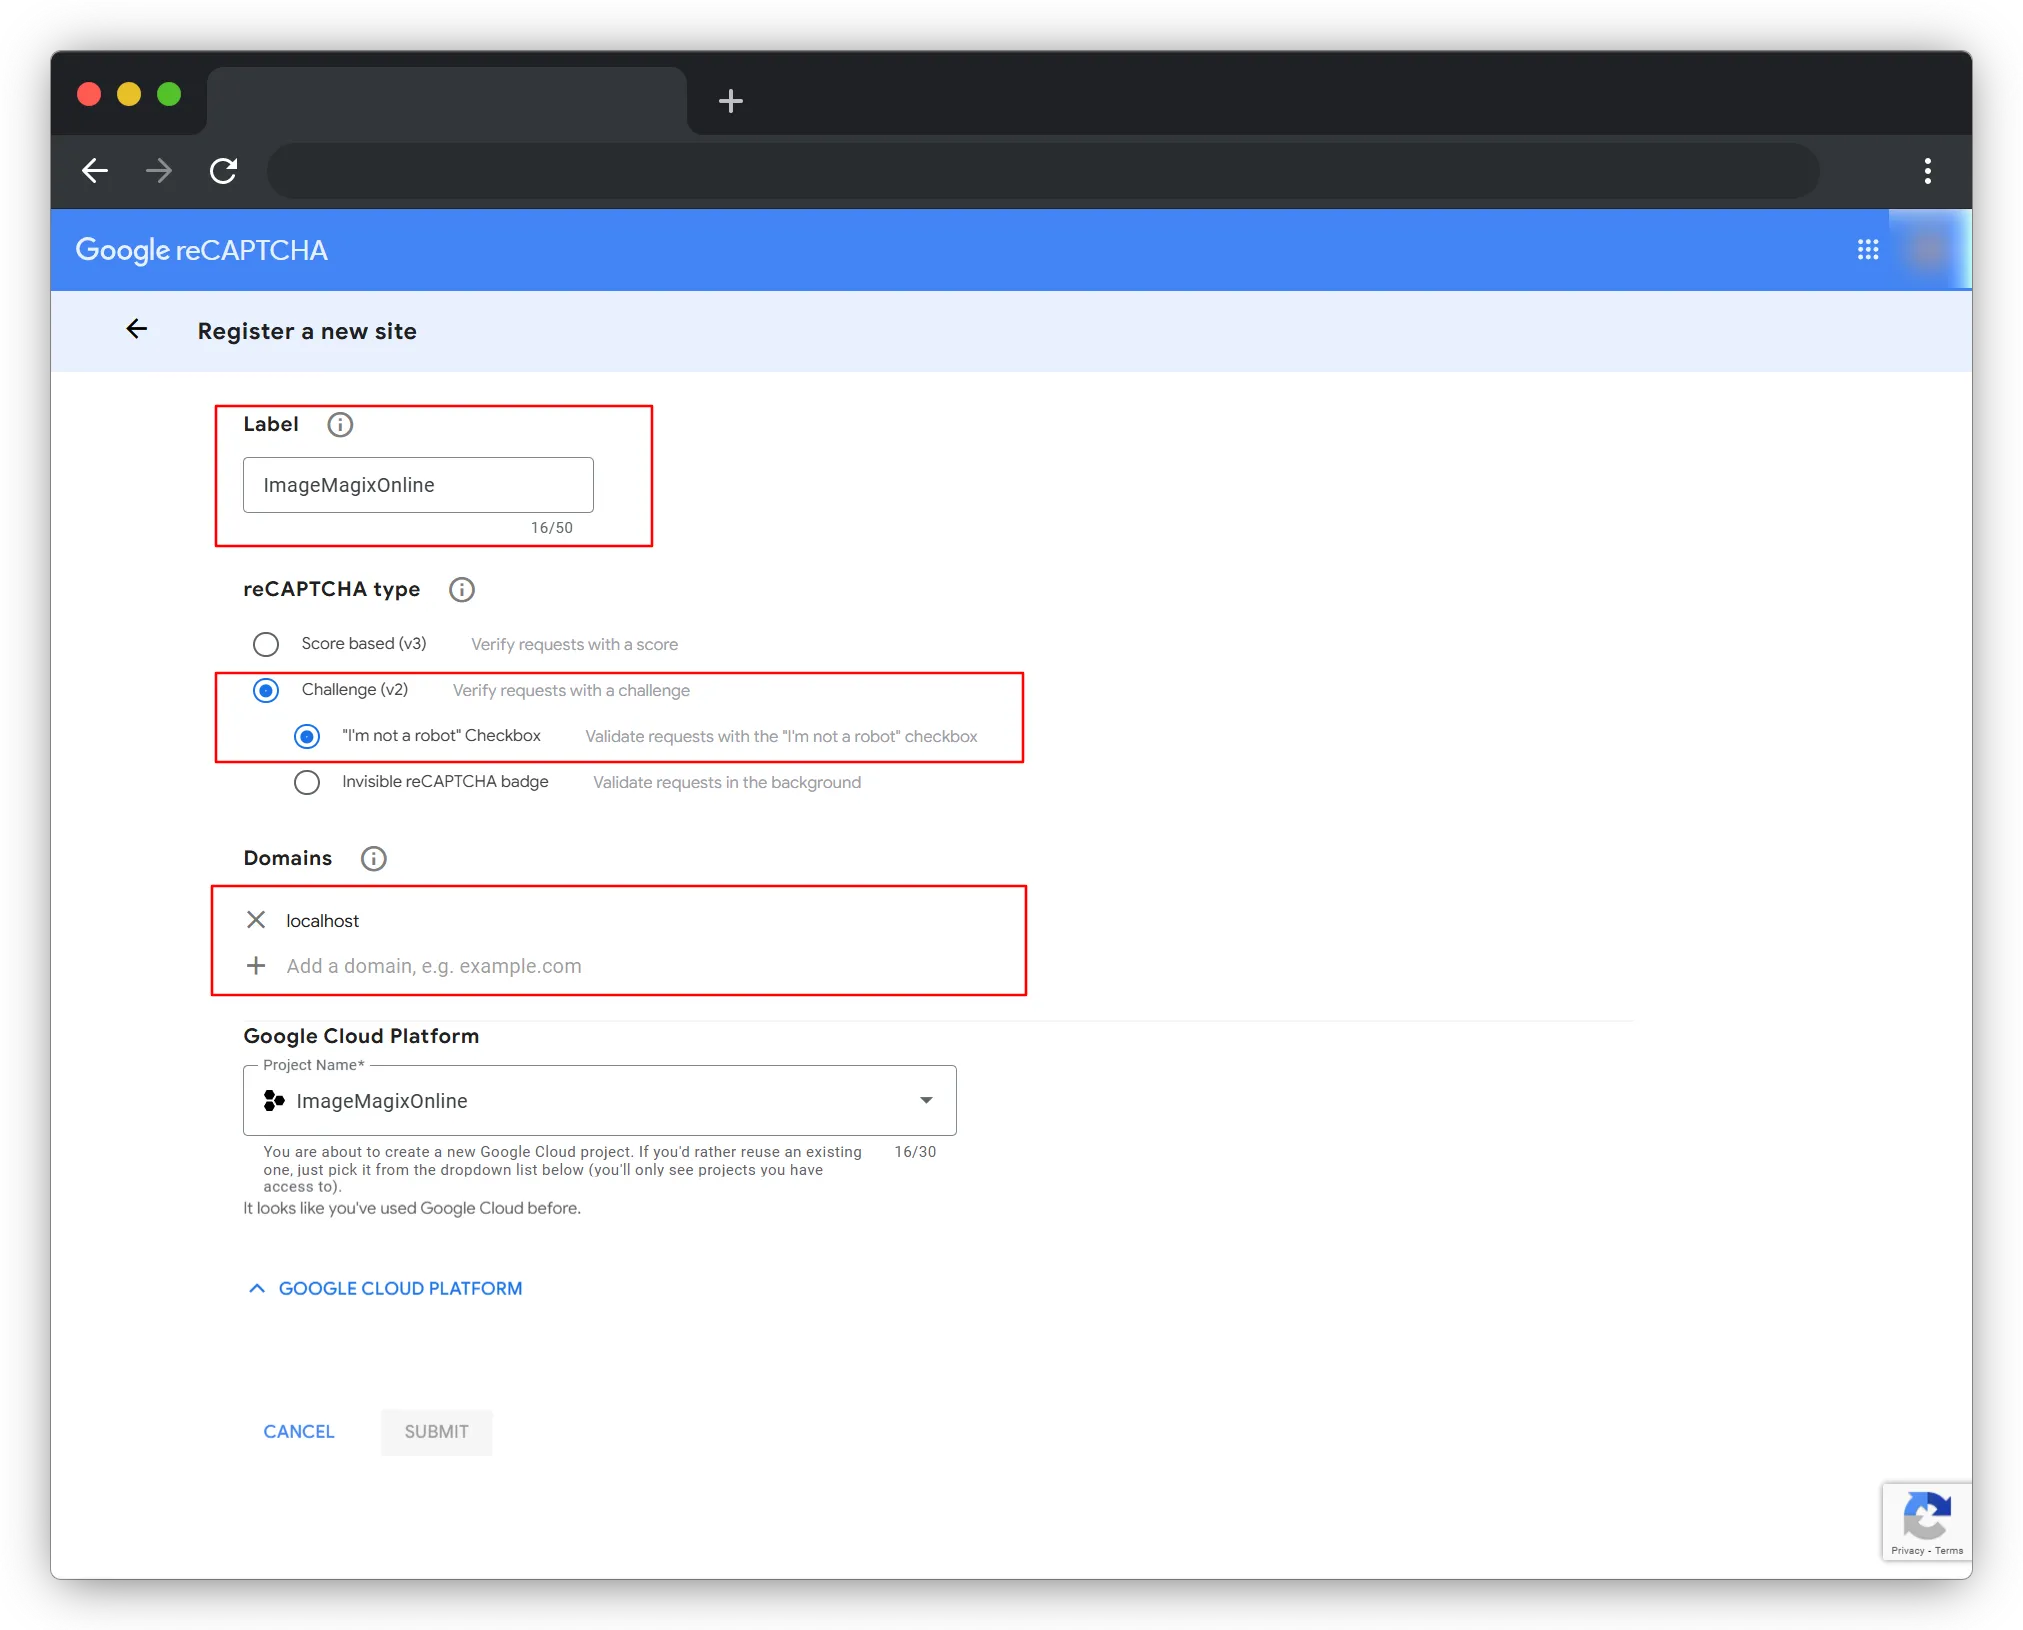Open a new browser tab
Screen dimensions: 2023x1630
coord(733,100)
